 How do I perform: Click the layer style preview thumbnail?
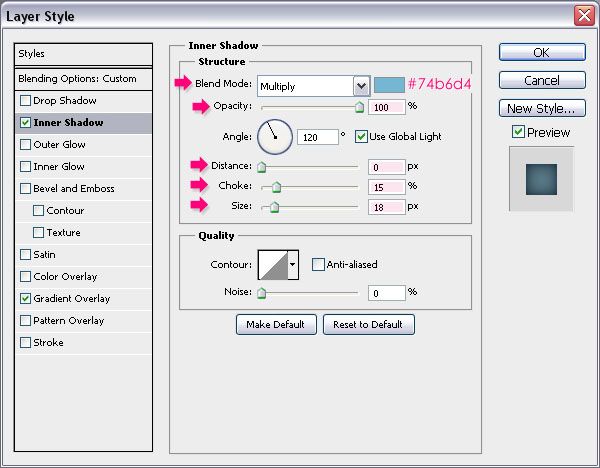pyautogui.click(x=541, y=178)
